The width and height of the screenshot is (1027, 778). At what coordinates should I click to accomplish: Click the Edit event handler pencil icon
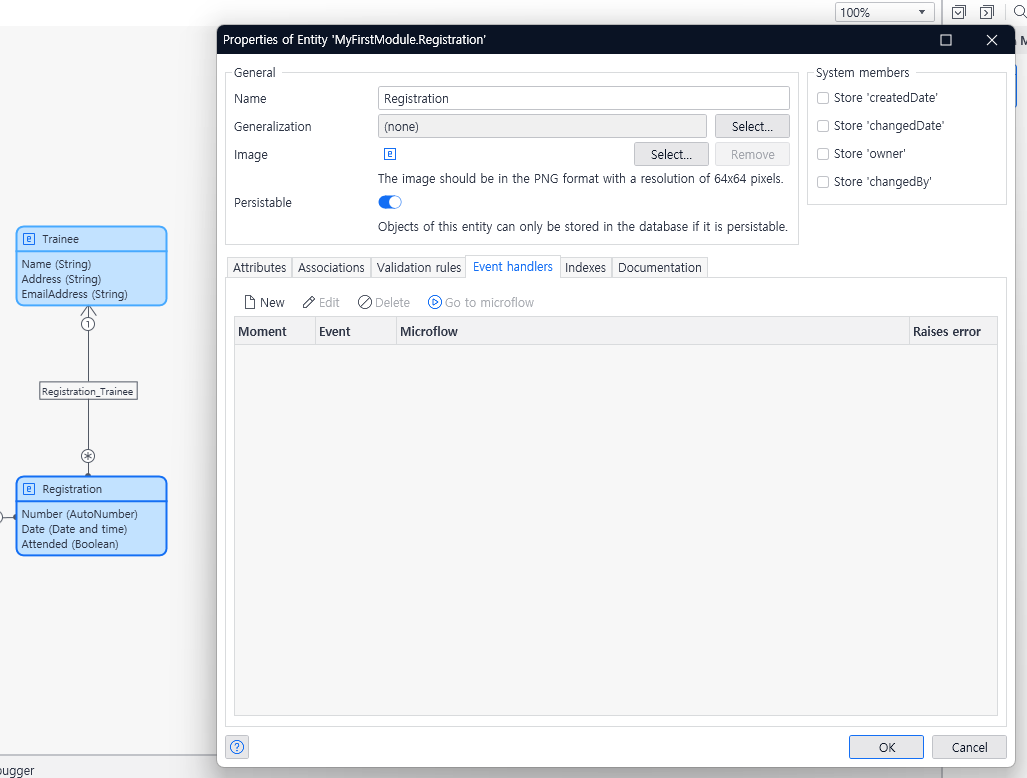pyautogui.click(x=308, y=303)
